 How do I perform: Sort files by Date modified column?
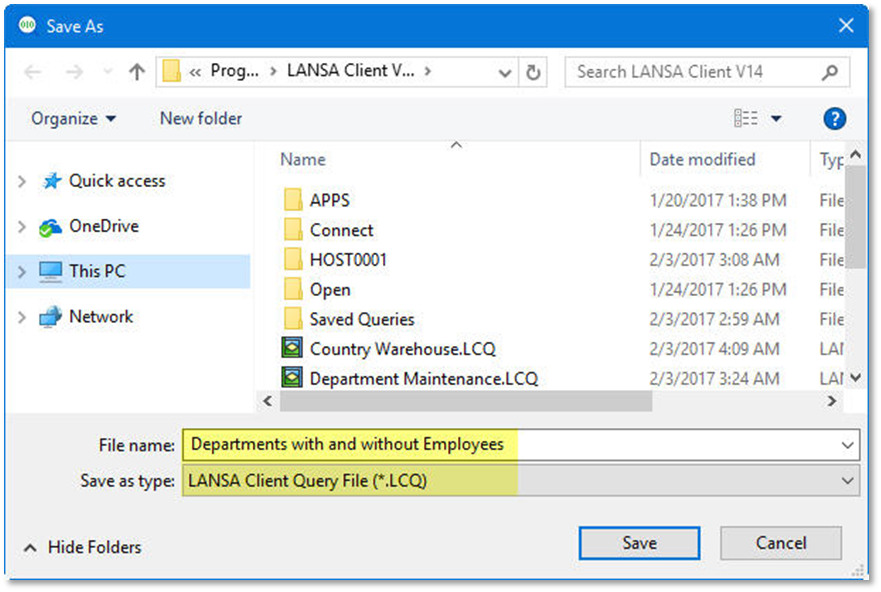point(702,159)
